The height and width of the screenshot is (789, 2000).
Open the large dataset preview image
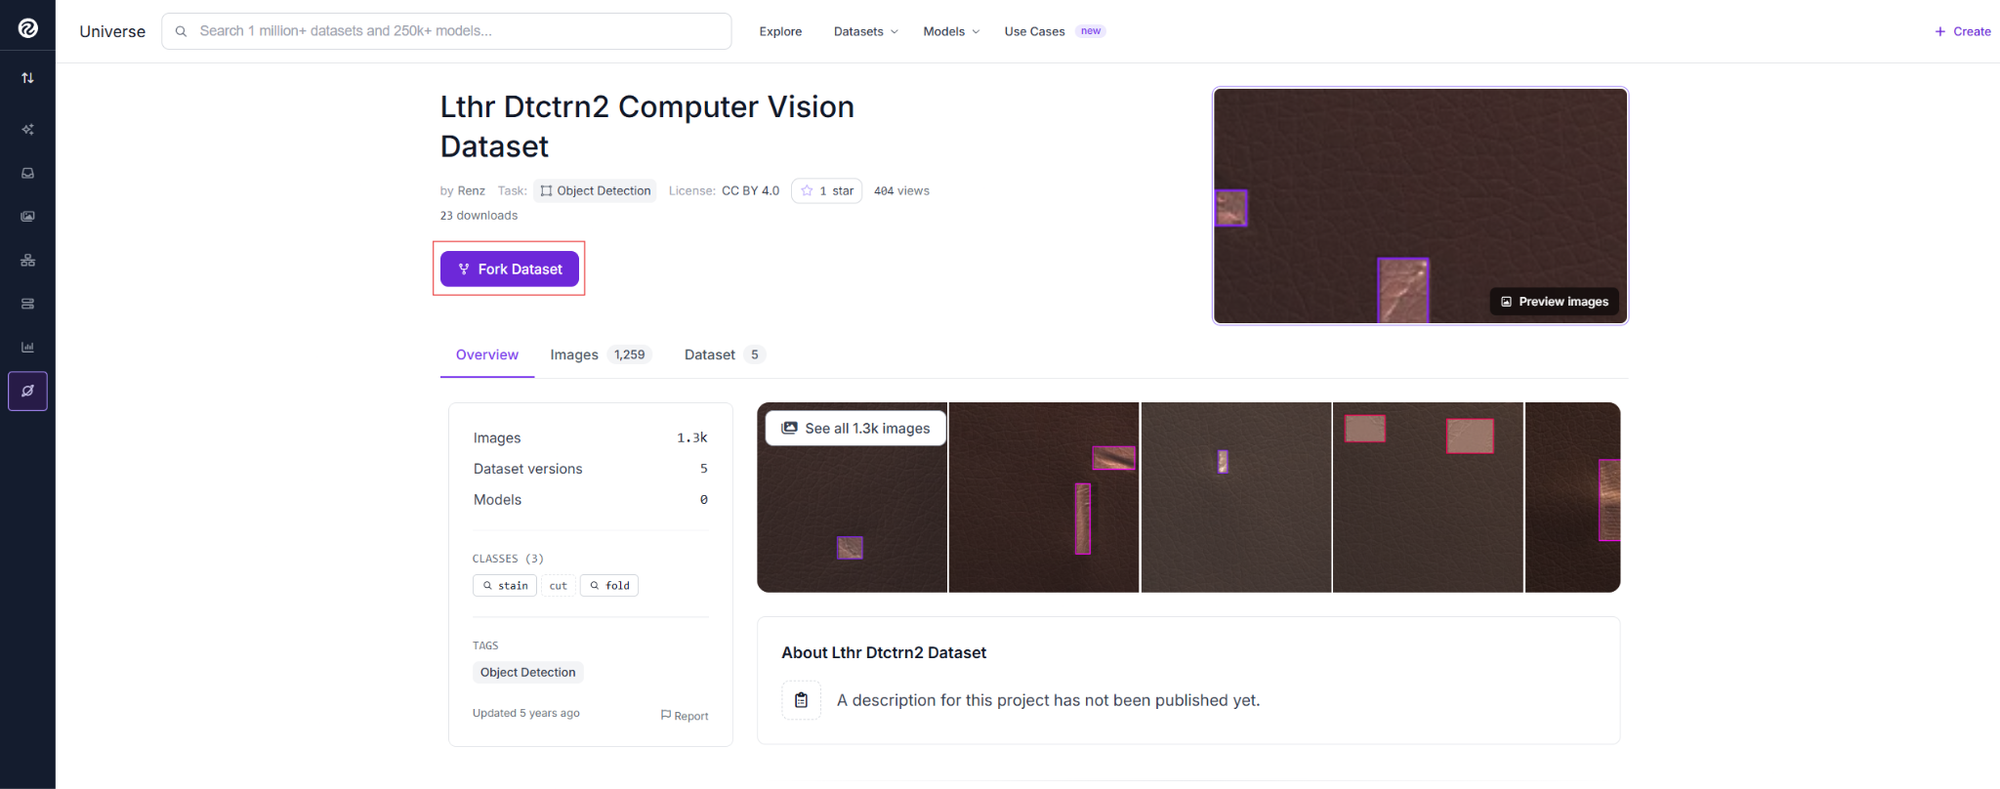pos(1420,206)
